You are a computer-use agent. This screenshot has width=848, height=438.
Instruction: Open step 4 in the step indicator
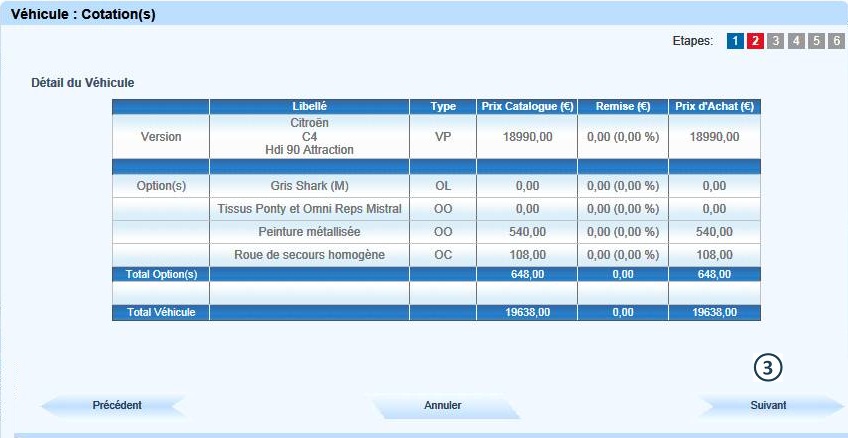[796, 41]
